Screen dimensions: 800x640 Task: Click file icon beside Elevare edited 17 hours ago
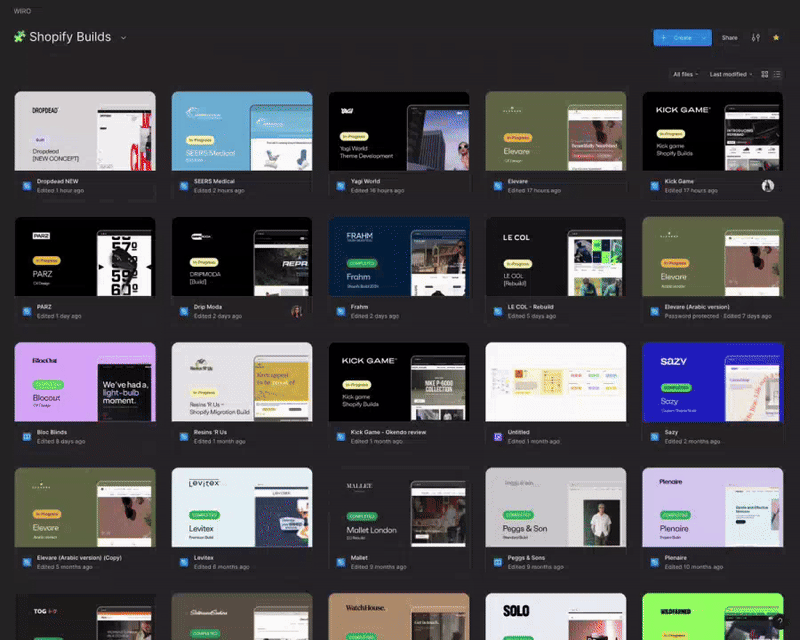tap(498, 186)
